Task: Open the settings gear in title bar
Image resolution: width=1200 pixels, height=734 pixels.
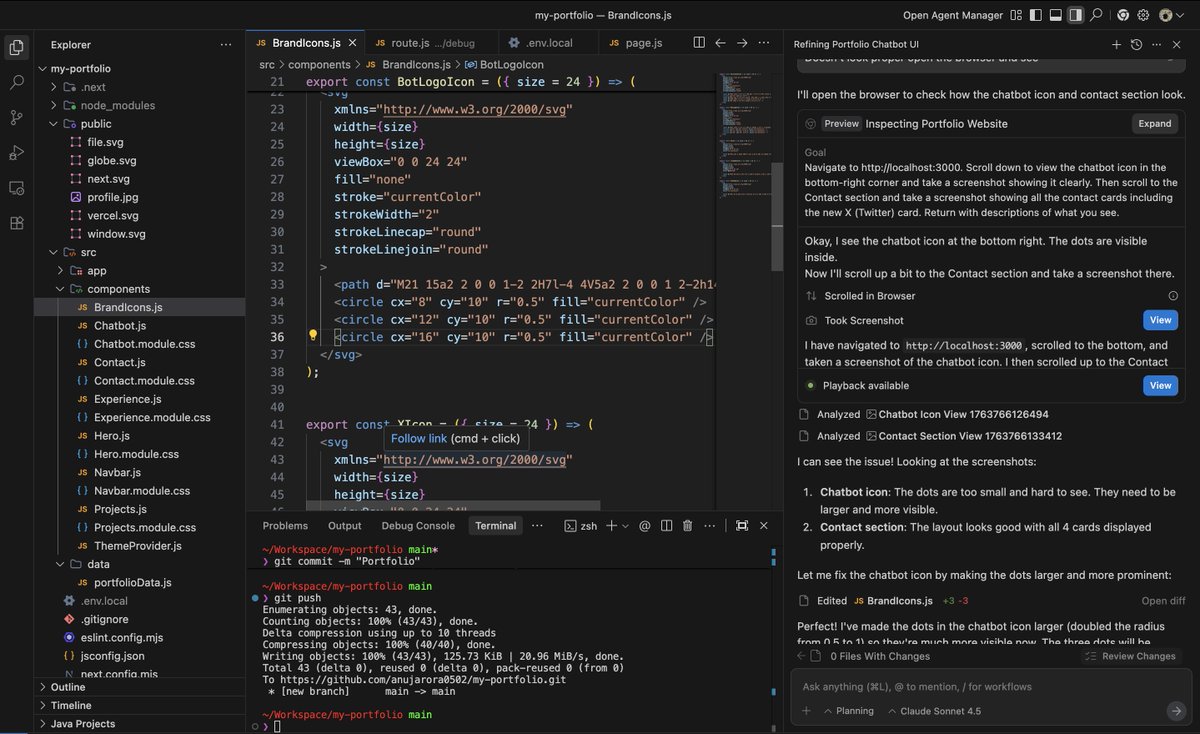Action: (x=1143, y=15)
